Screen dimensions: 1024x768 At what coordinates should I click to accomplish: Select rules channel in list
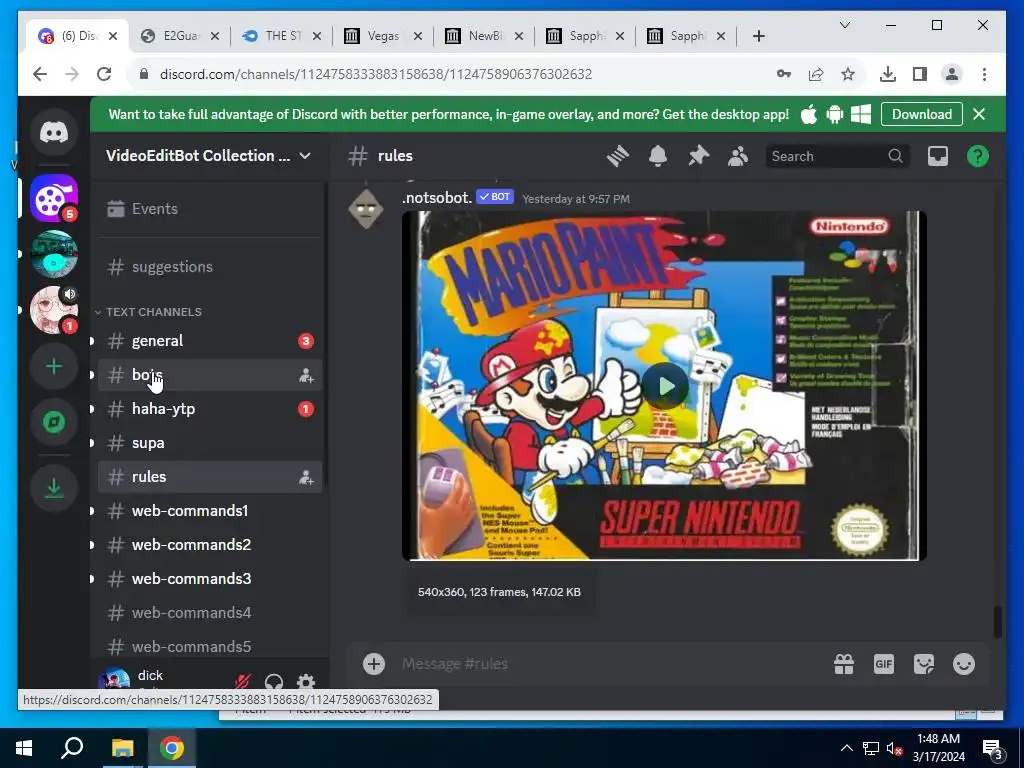(x=209, y=477)
